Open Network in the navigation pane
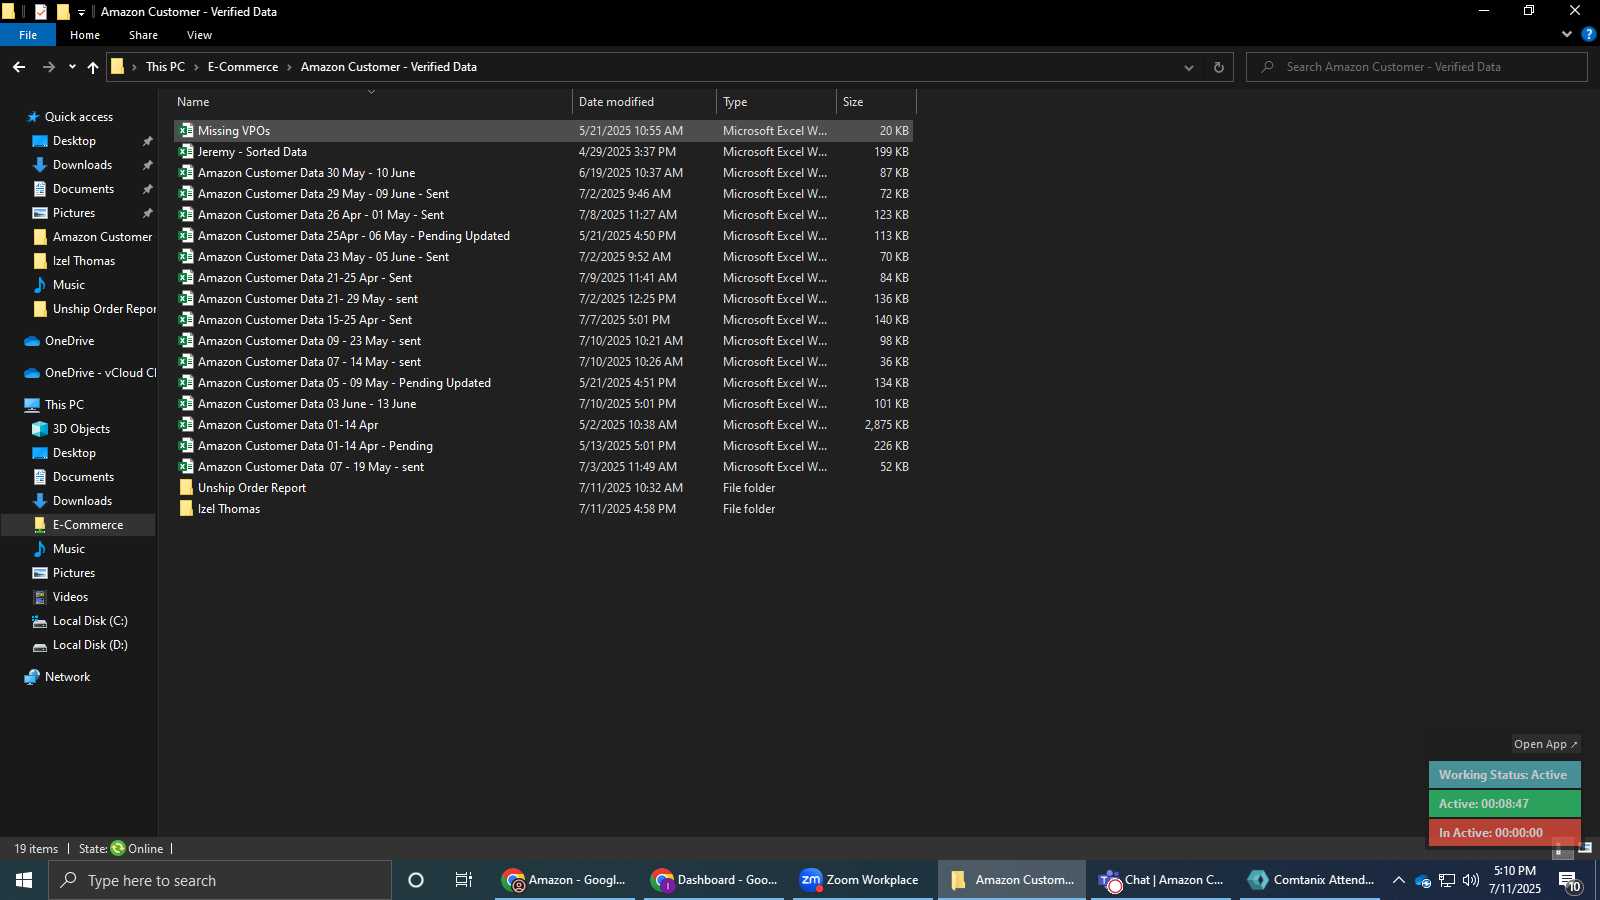The width and height of the screenshot is (1600, 900). pyautogui.click(x=67, y=677)
